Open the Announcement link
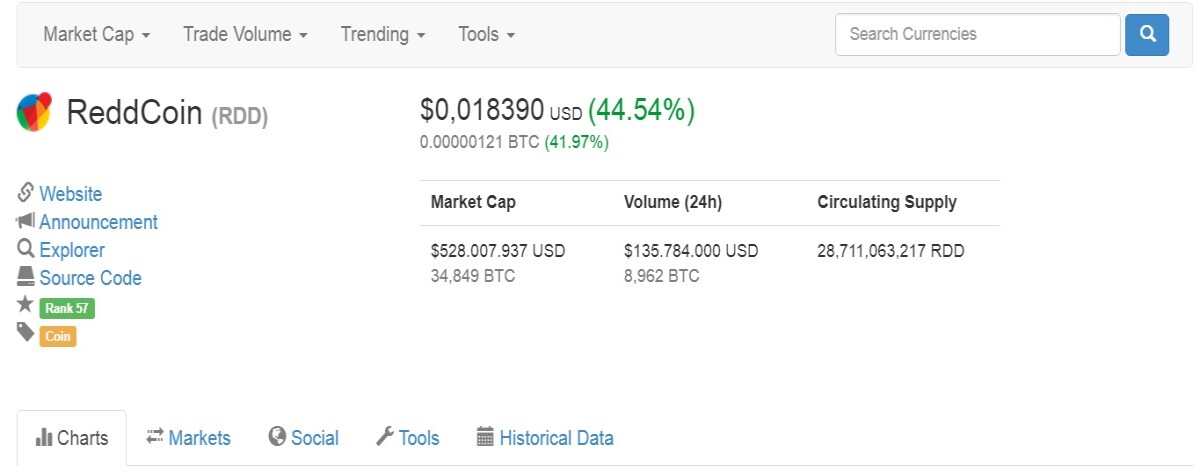Screen dimensions: 1200x472 (x=99, y=222)
